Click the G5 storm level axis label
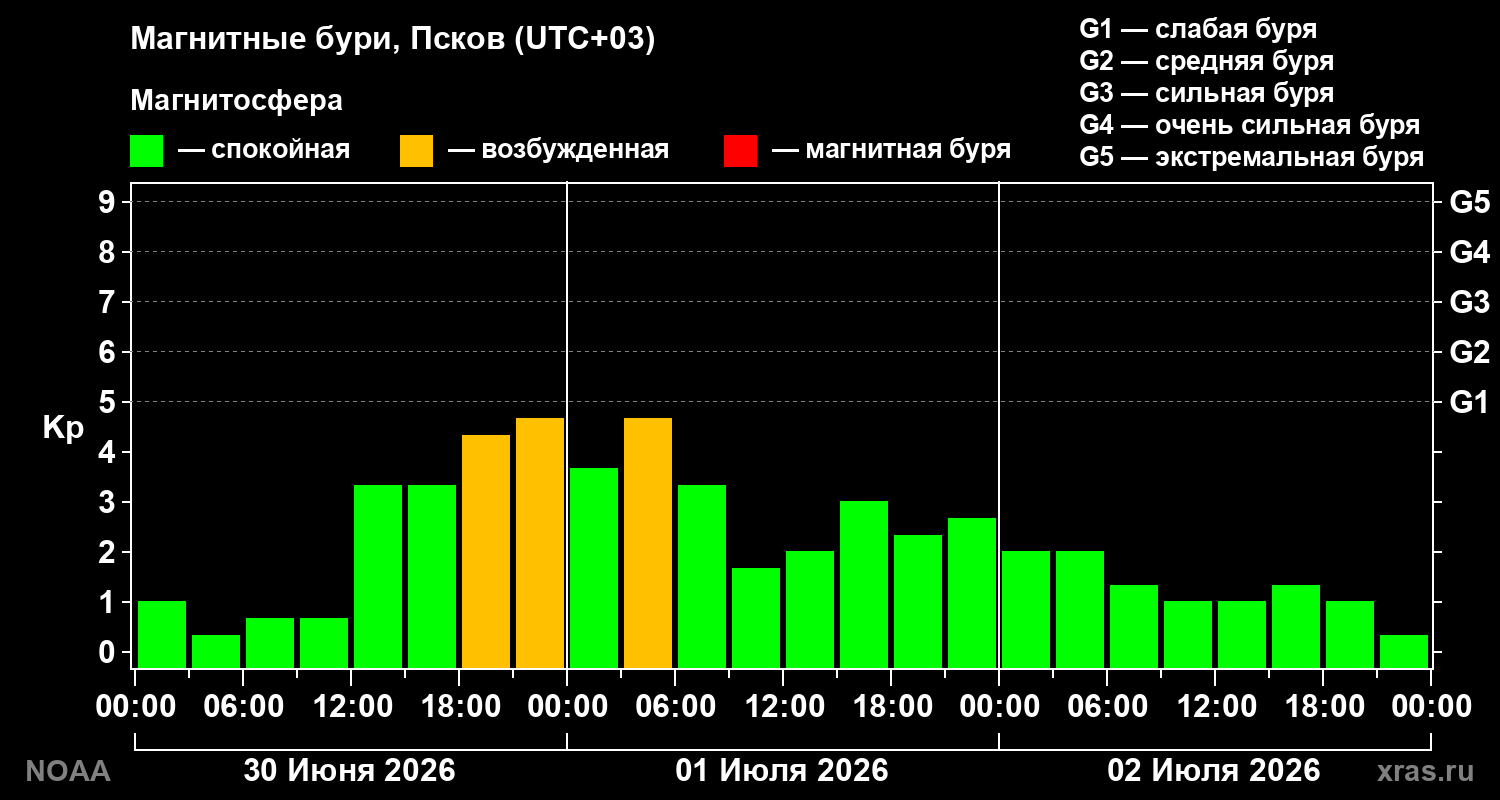The image size is (1500, 800). [1469, 203]
